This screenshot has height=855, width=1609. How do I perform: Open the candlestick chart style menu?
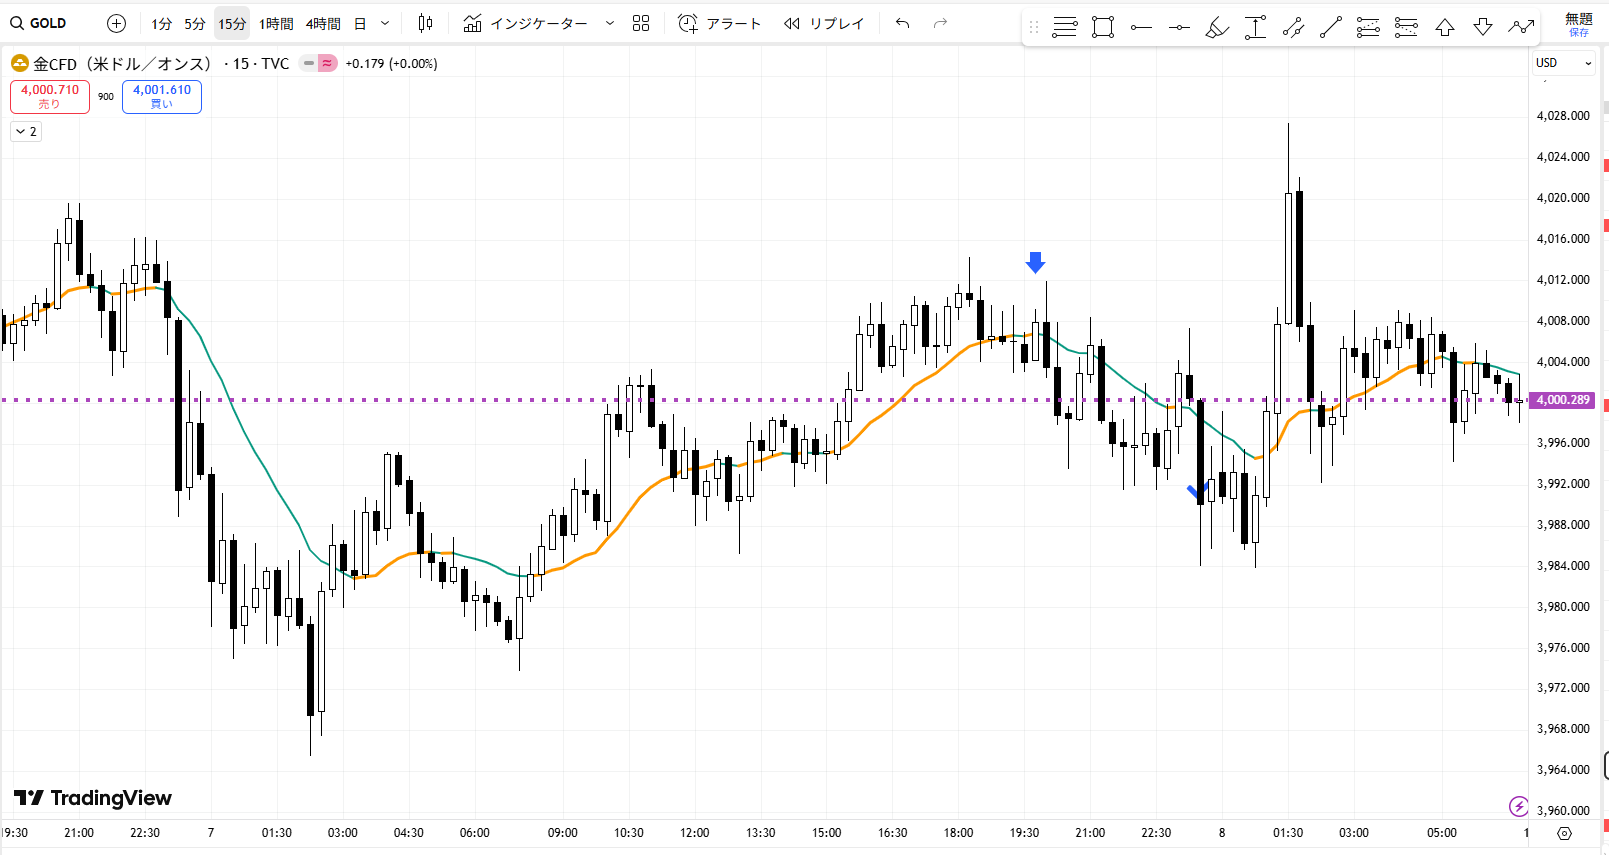pos(425,23)
